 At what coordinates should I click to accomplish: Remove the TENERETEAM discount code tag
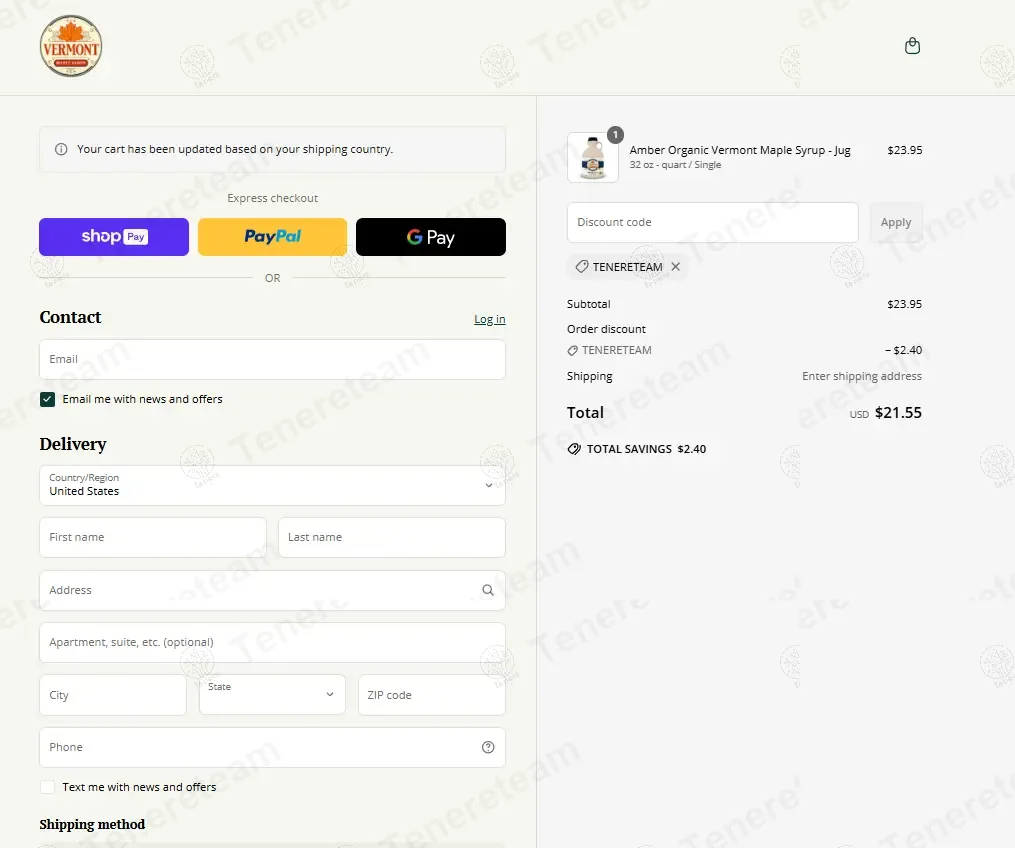coord(676,267)
